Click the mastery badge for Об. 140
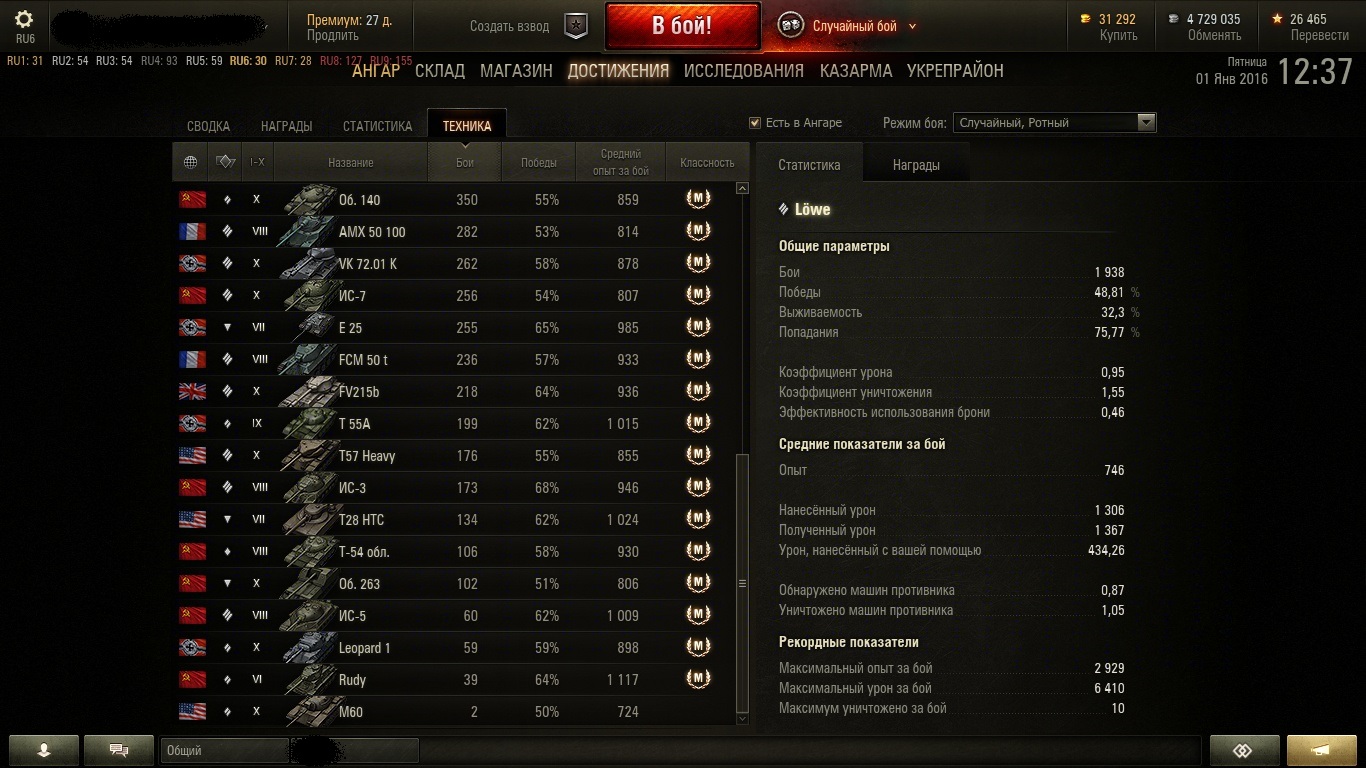1366x768 pixels. pos(698,199)
